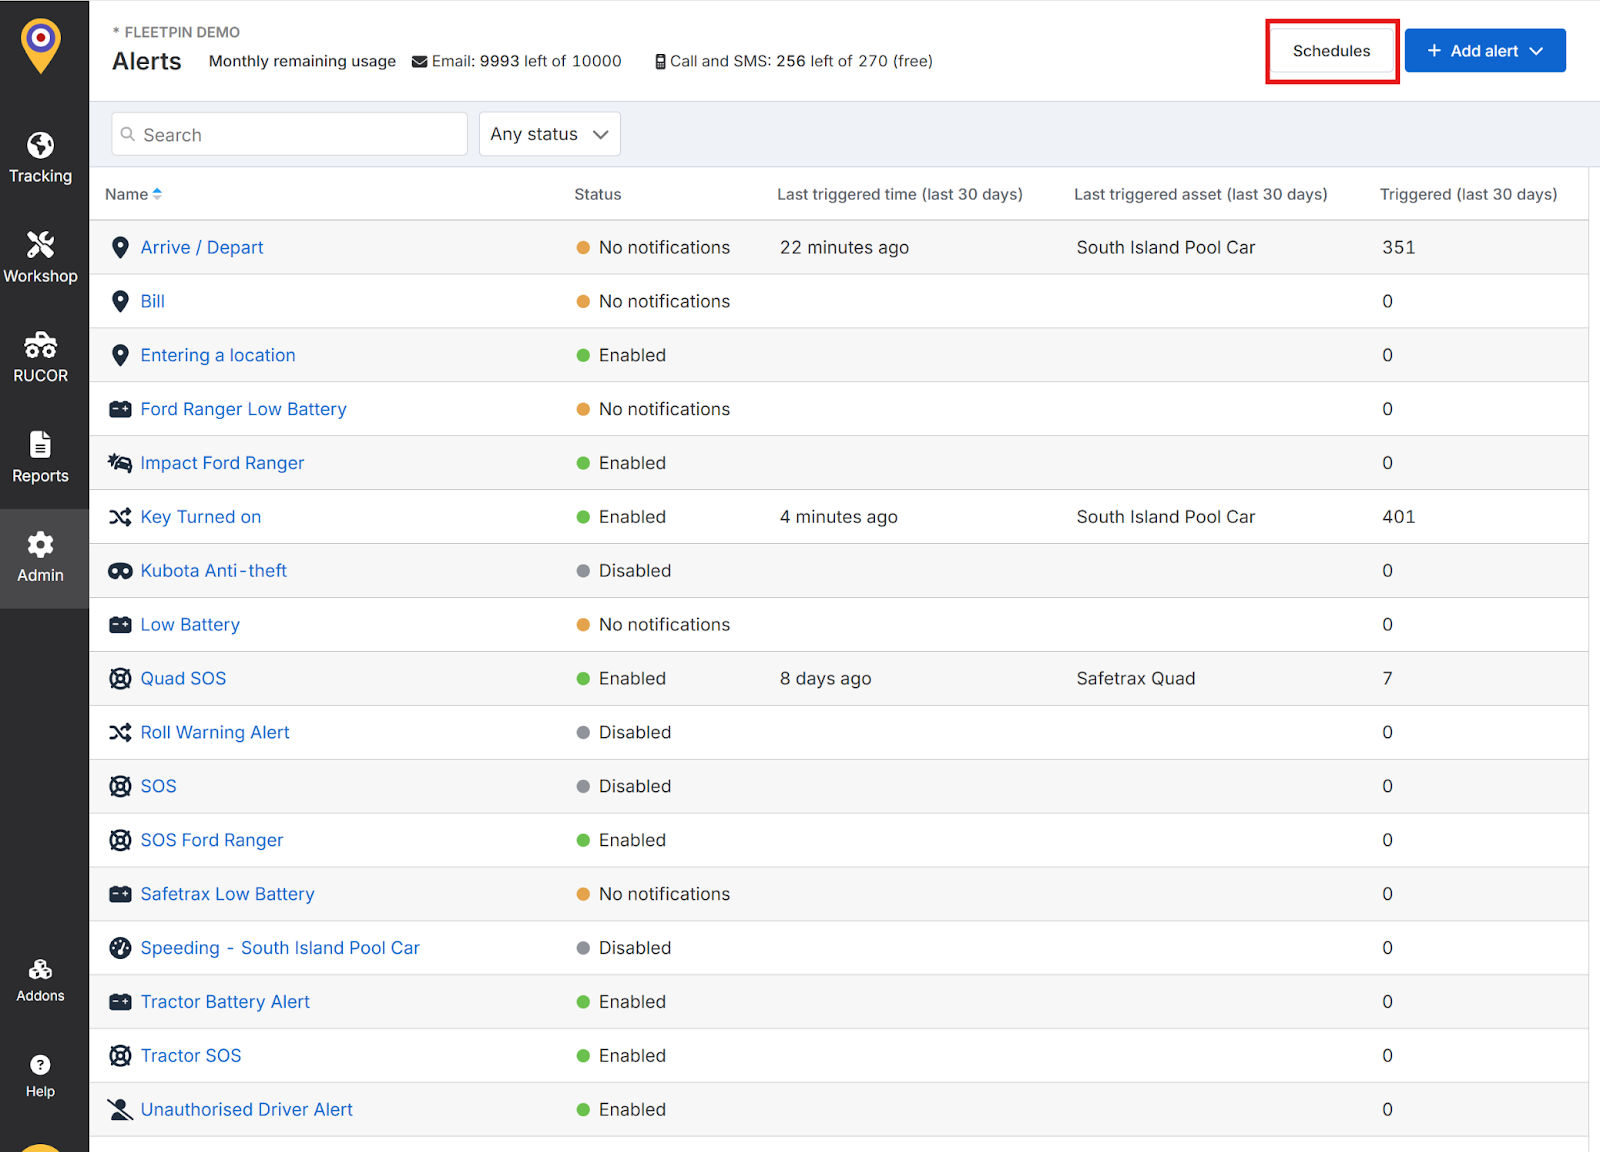This screenshot has height=1152, width=1600.
Task: Click the battery icon on the Low Battery row
Action: tap(120, 625)
